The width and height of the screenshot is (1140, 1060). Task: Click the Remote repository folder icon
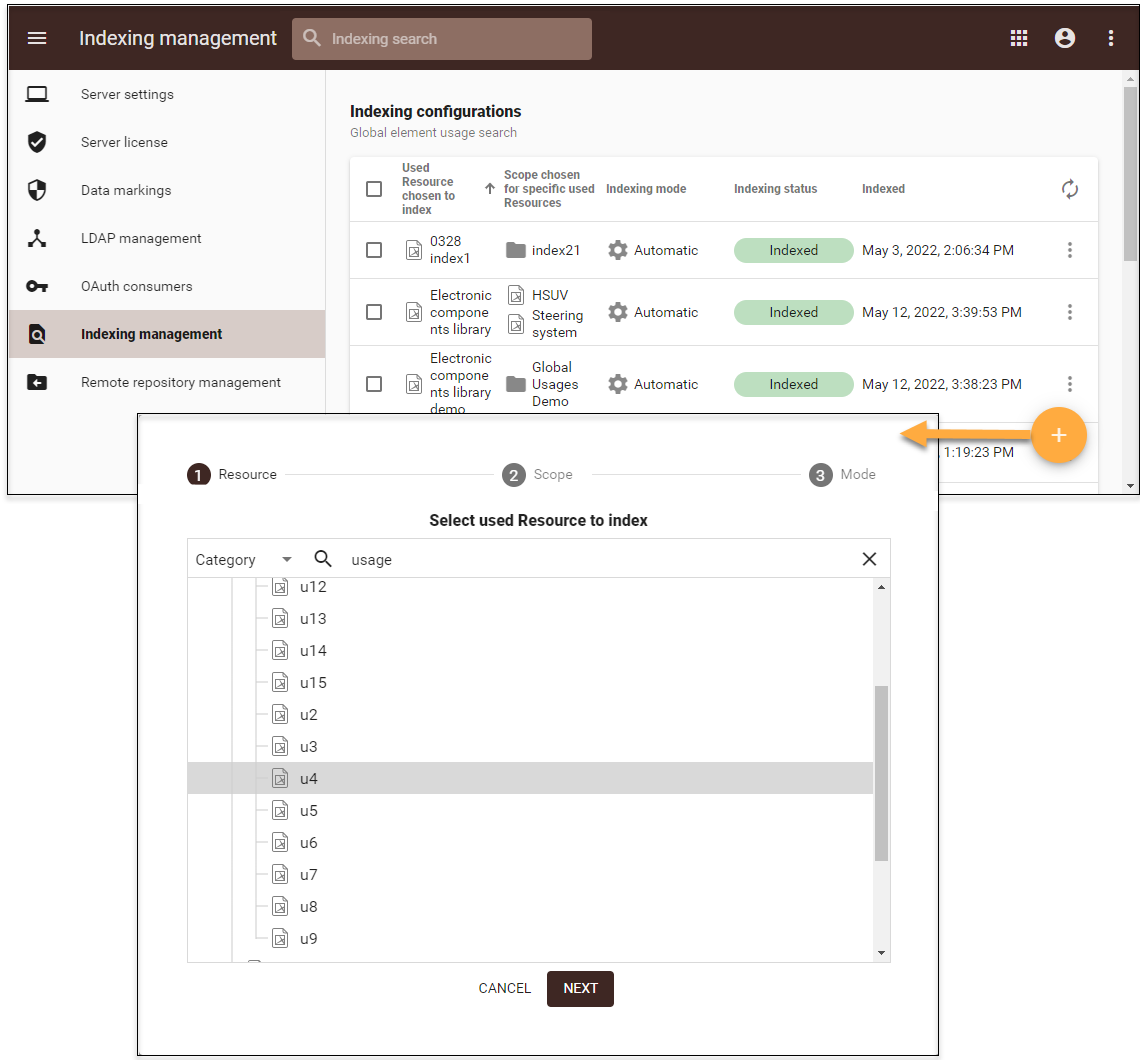click(37, 382)
